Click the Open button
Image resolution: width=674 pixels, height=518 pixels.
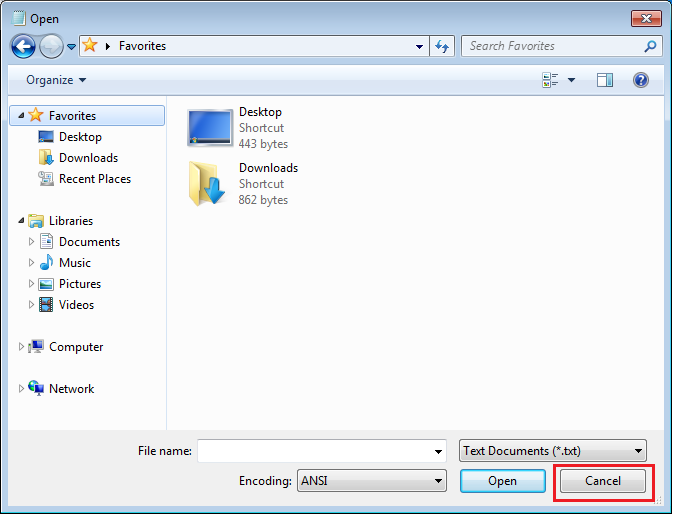pos(502,481)
